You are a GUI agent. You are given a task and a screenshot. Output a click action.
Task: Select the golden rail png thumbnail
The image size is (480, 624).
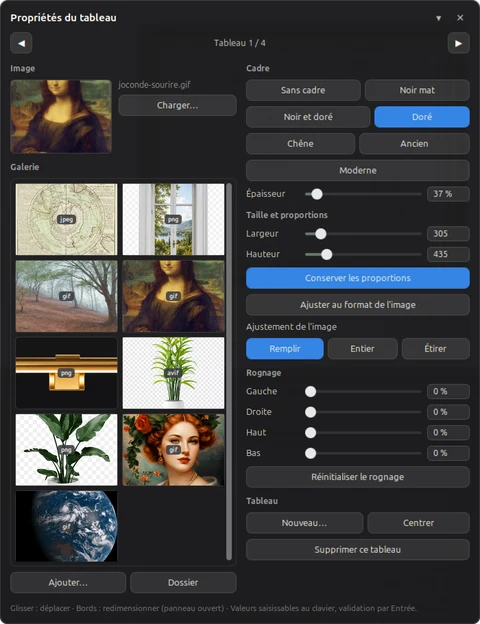pyautogui.click(x=66, y=373)
